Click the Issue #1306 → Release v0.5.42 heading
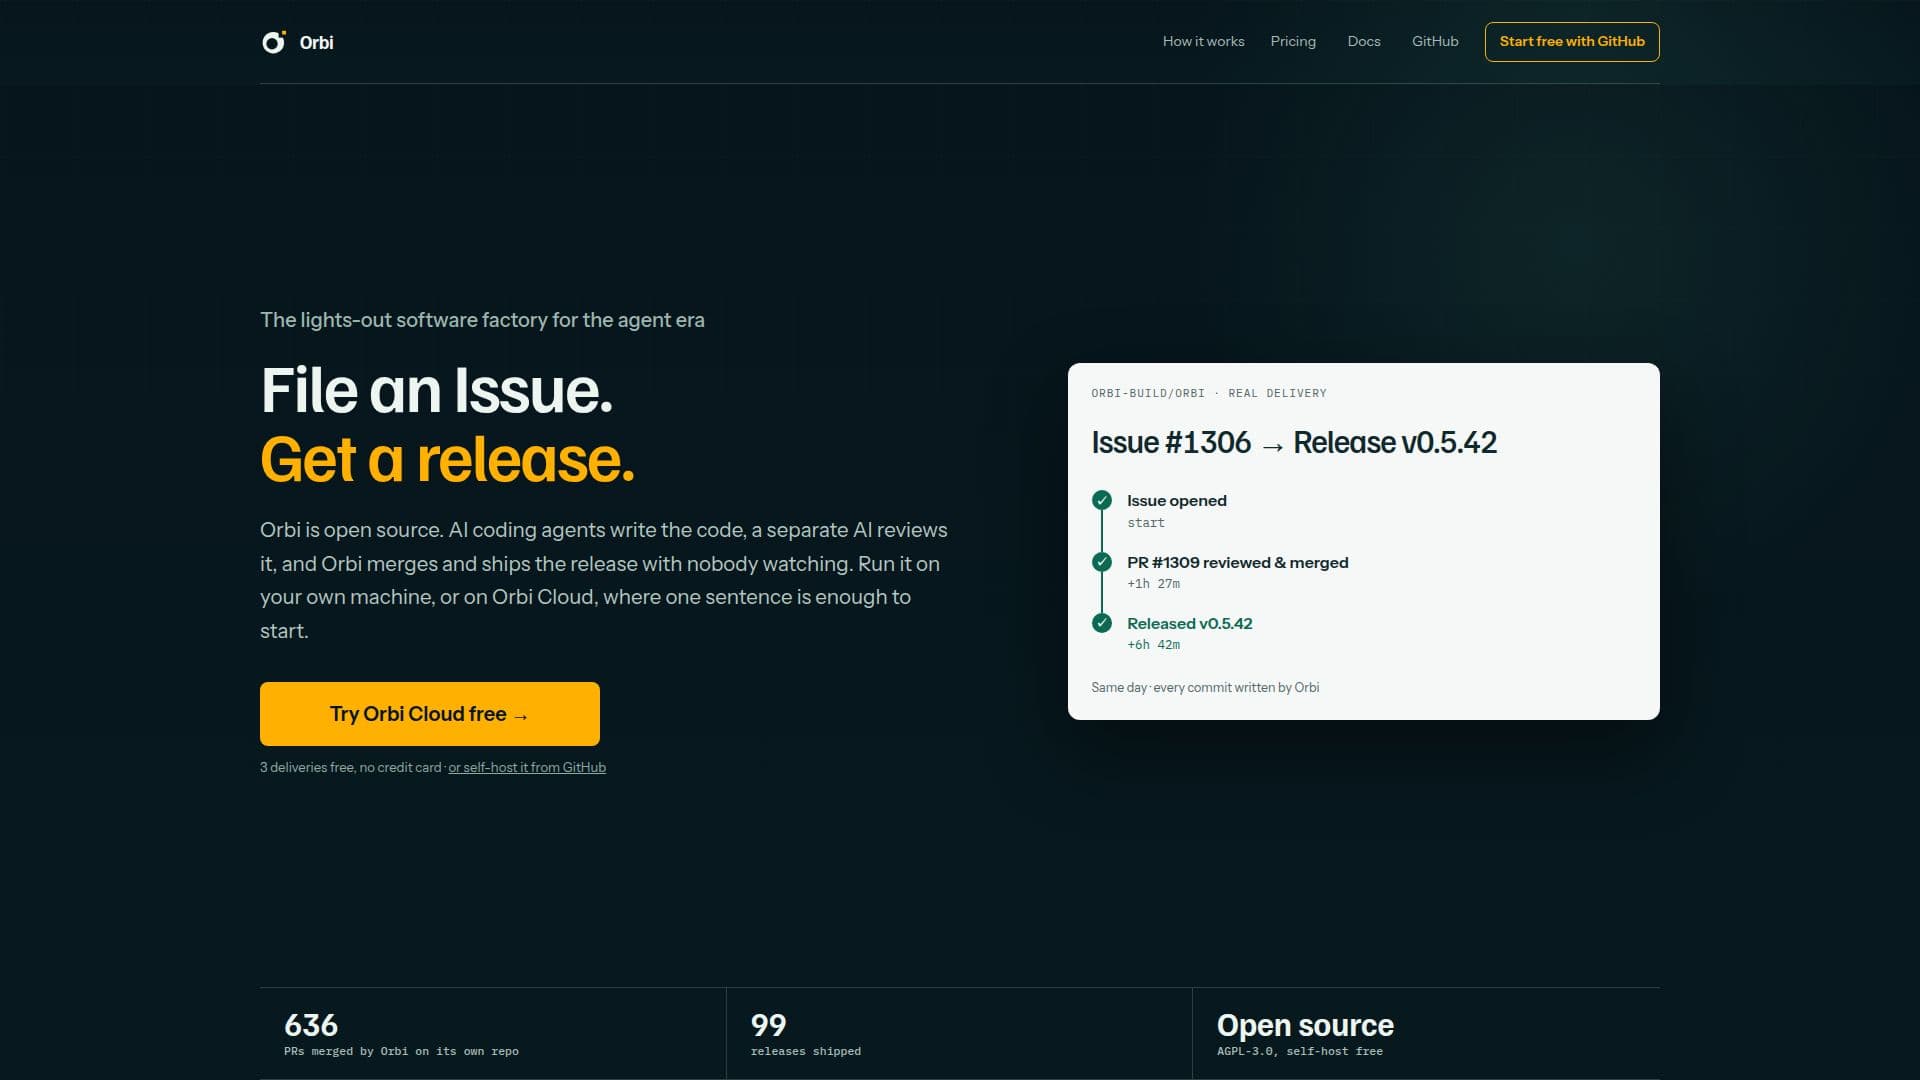This screenshot has height=1080, width=1920. [x=1294, y=443]
